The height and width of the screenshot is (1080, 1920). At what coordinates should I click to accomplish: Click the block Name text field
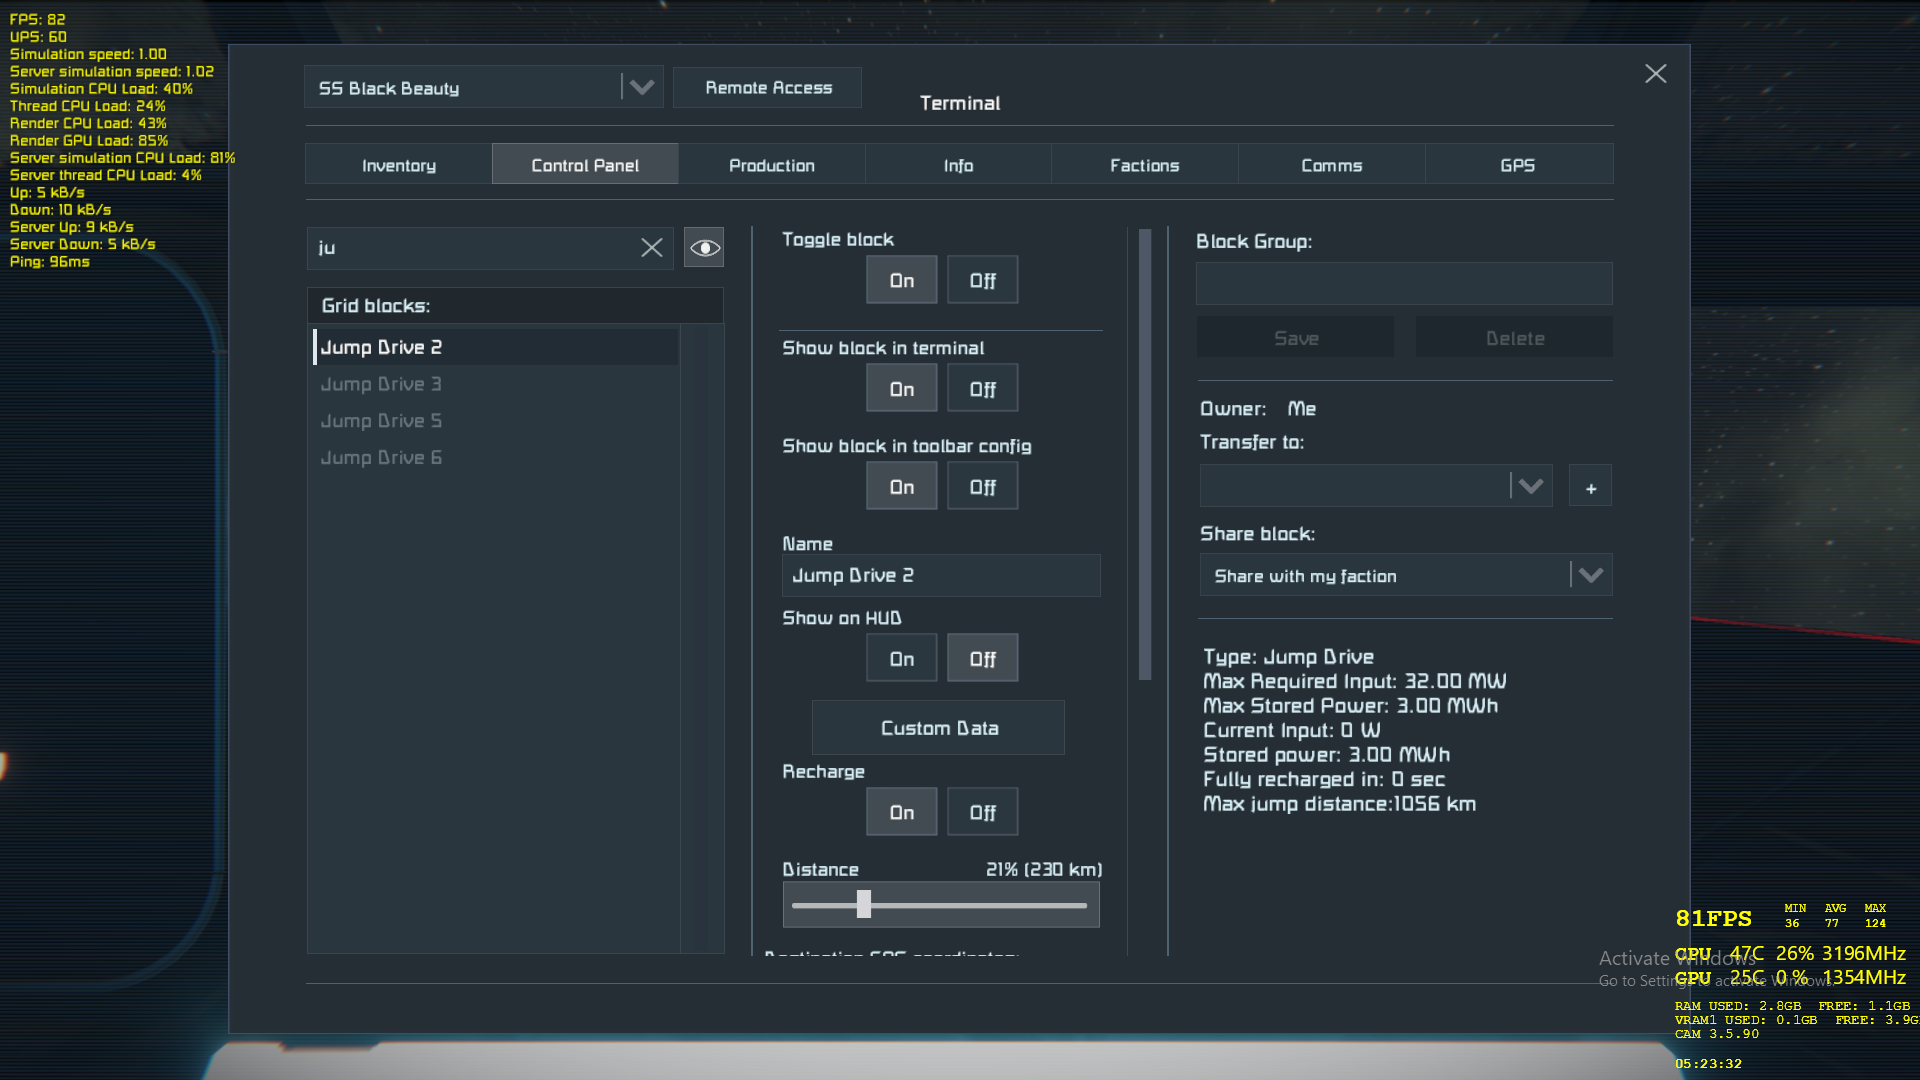point(940,576)
